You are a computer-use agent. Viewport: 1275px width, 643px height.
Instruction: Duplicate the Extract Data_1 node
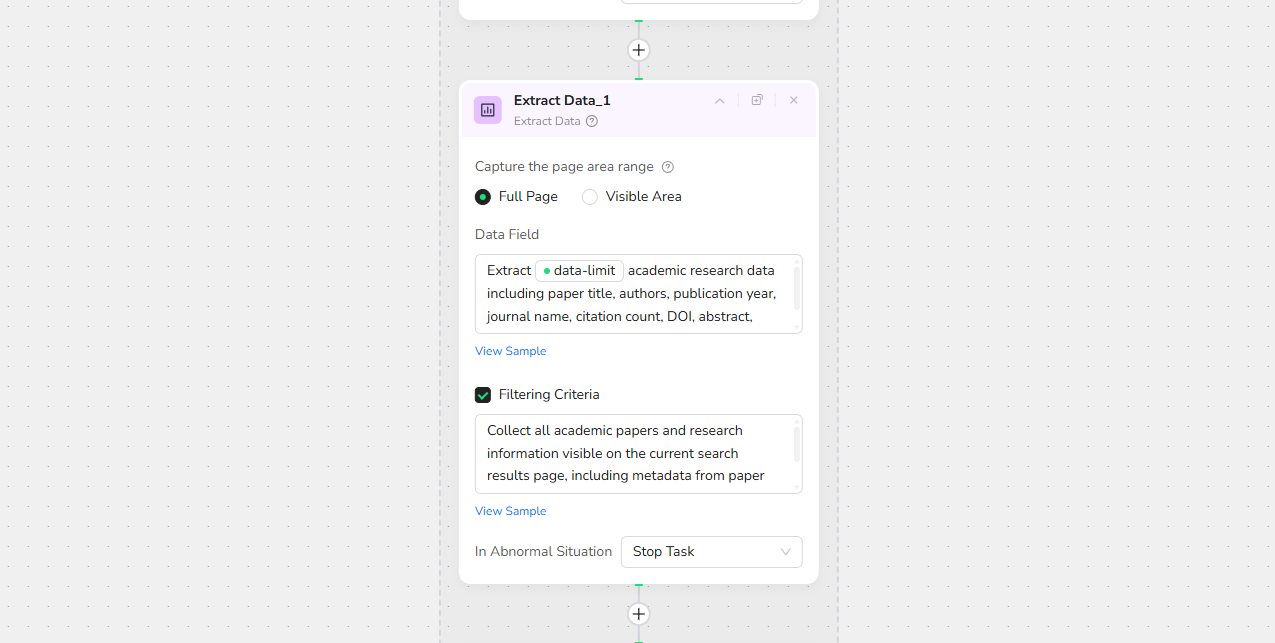[x=757, y=100]
